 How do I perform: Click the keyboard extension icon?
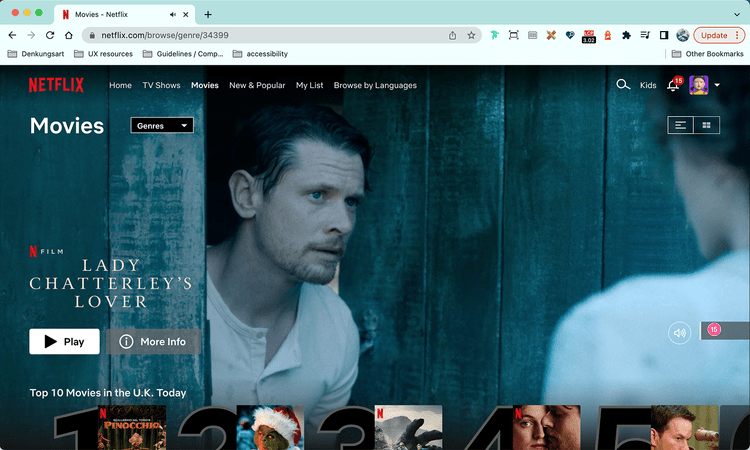[532, 35]
